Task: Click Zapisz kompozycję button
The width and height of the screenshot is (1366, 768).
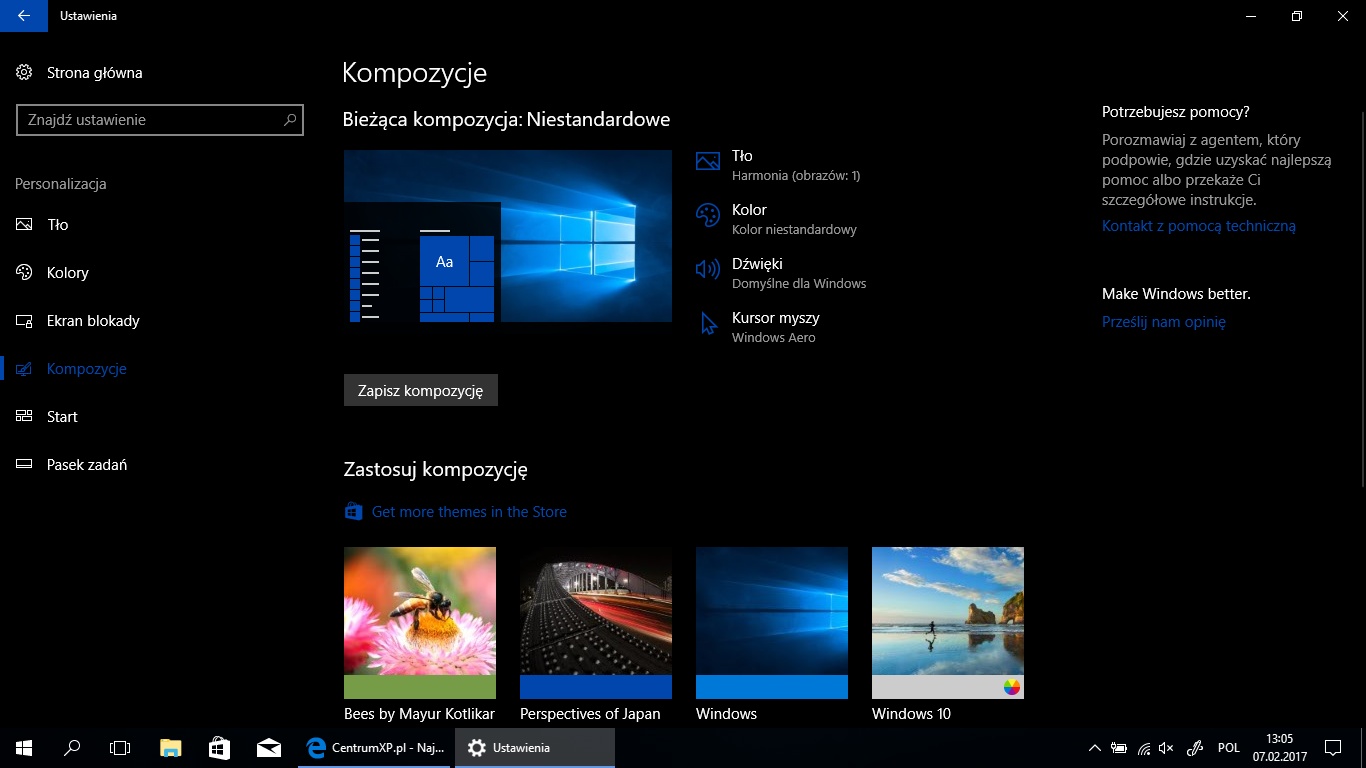Action: click(421, 390)
